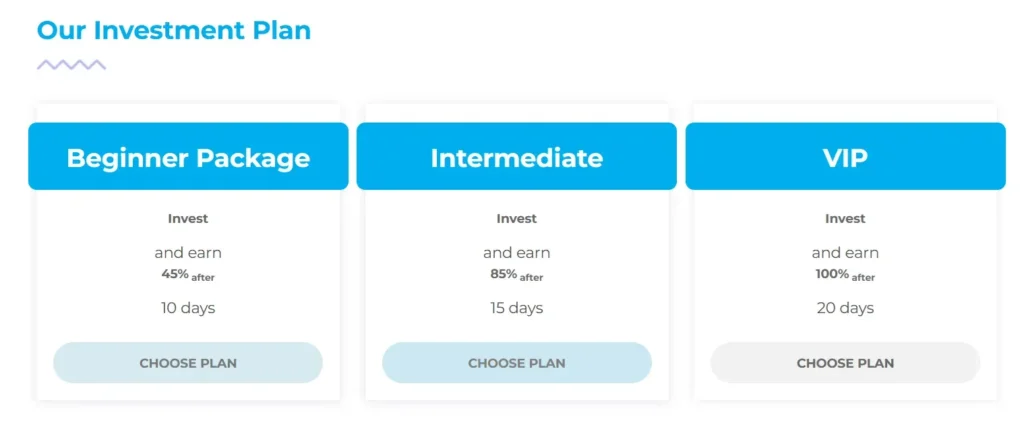The width and height of the screenshot is (1024, 433).
Task: Click the "Our Investment Plan" heading
Action: pyautogui.click(x=174, y=30)
